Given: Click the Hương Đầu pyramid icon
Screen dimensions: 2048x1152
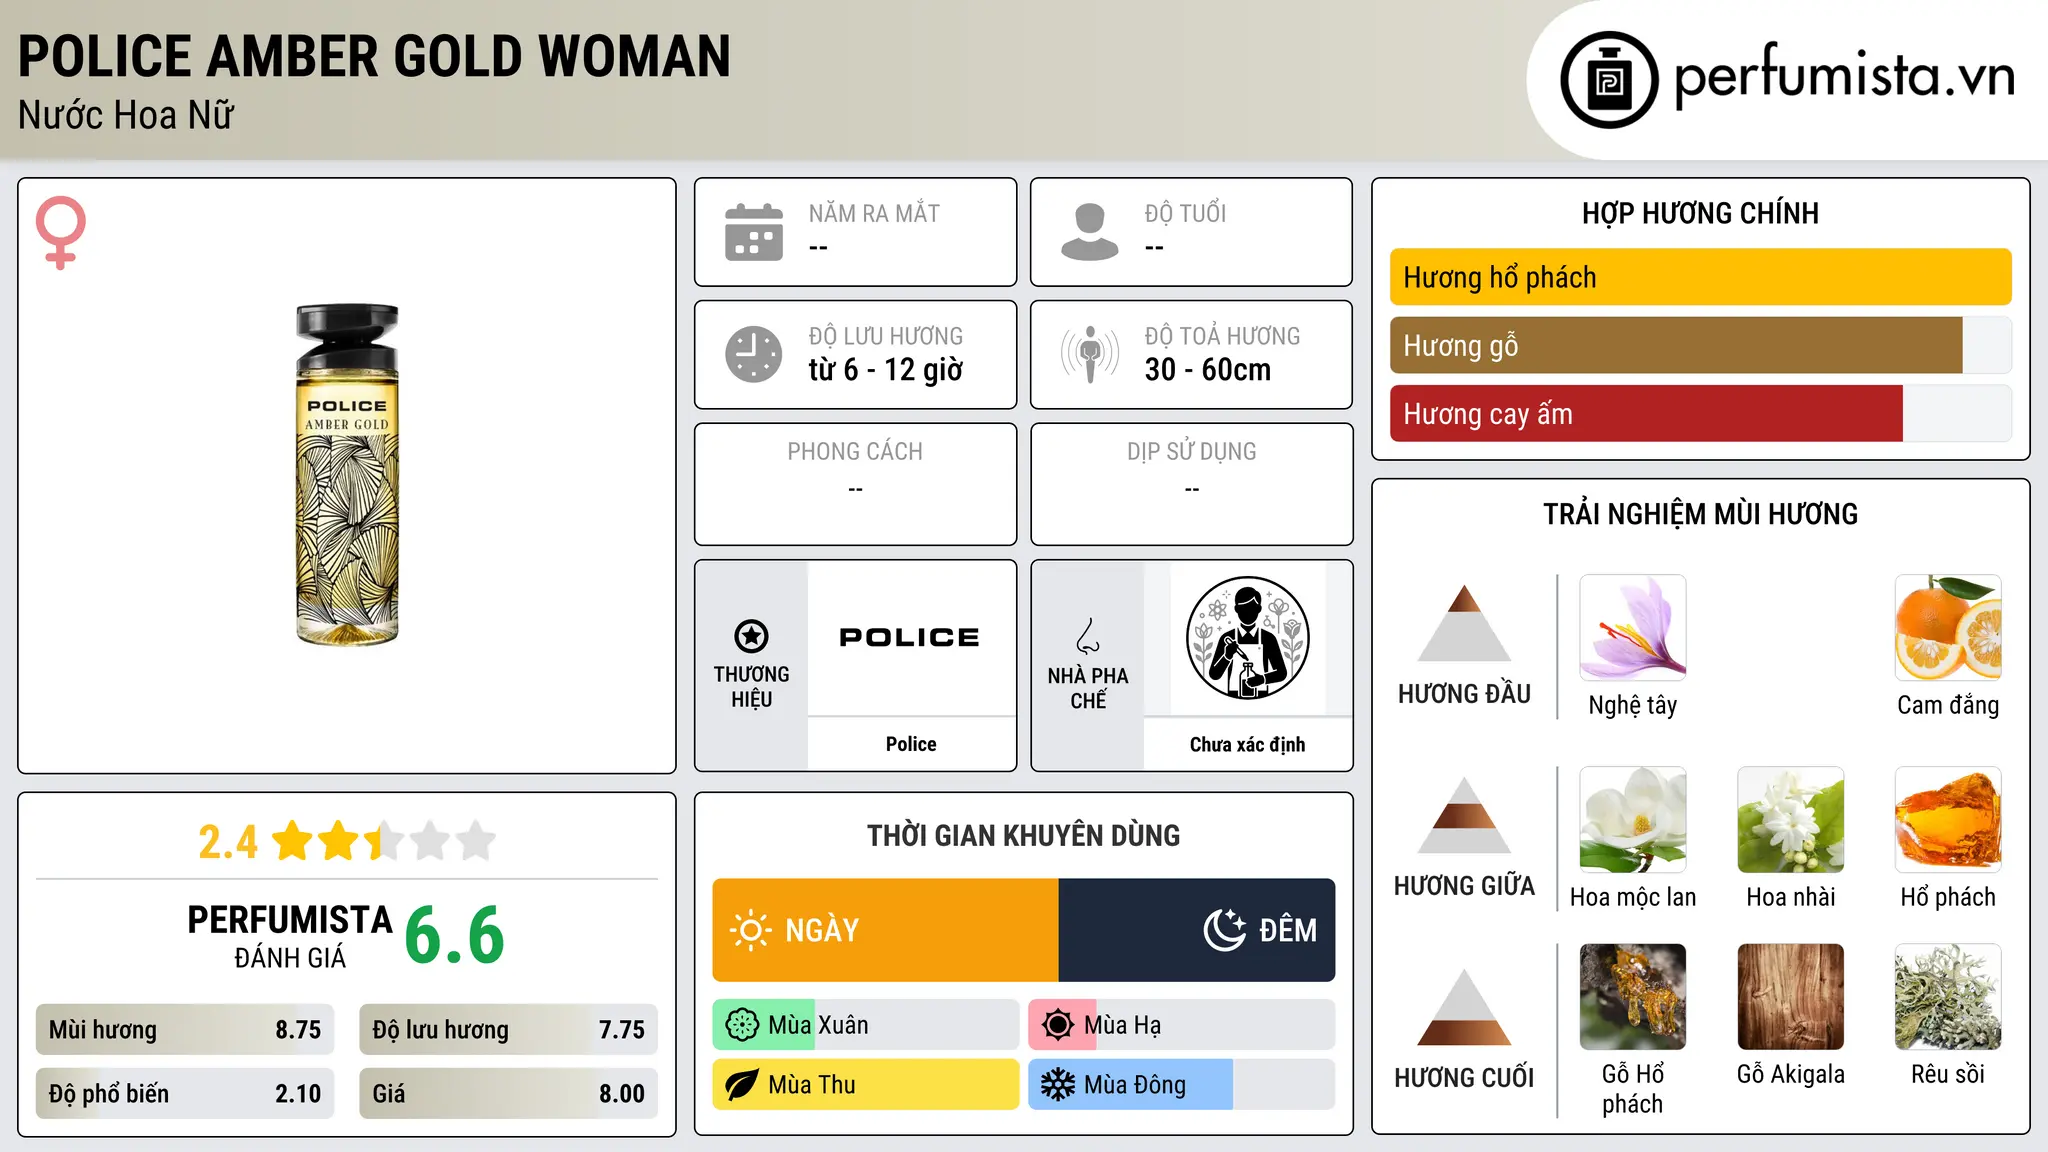Looking at the screenshot, I should [1464, 623].
